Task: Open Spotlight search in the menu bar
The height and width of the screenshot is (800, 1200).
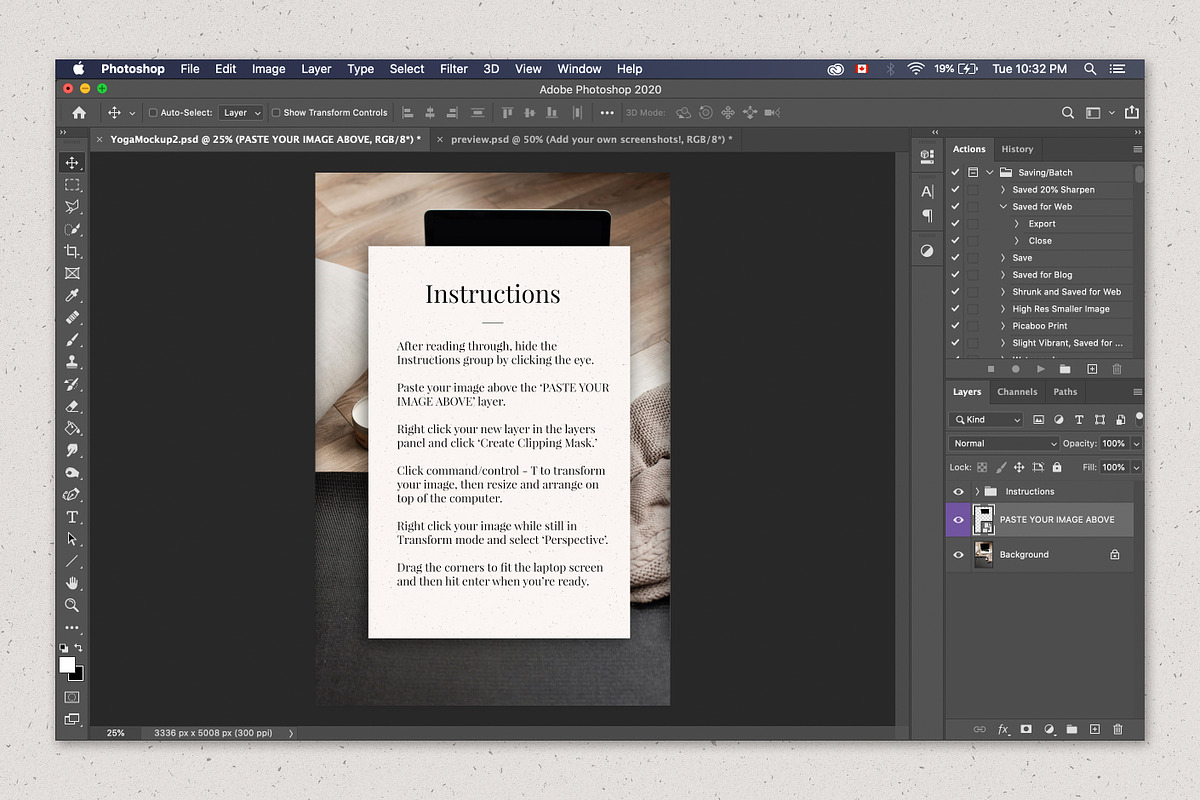Action: pyautogui.click(x=1090, y=69)
